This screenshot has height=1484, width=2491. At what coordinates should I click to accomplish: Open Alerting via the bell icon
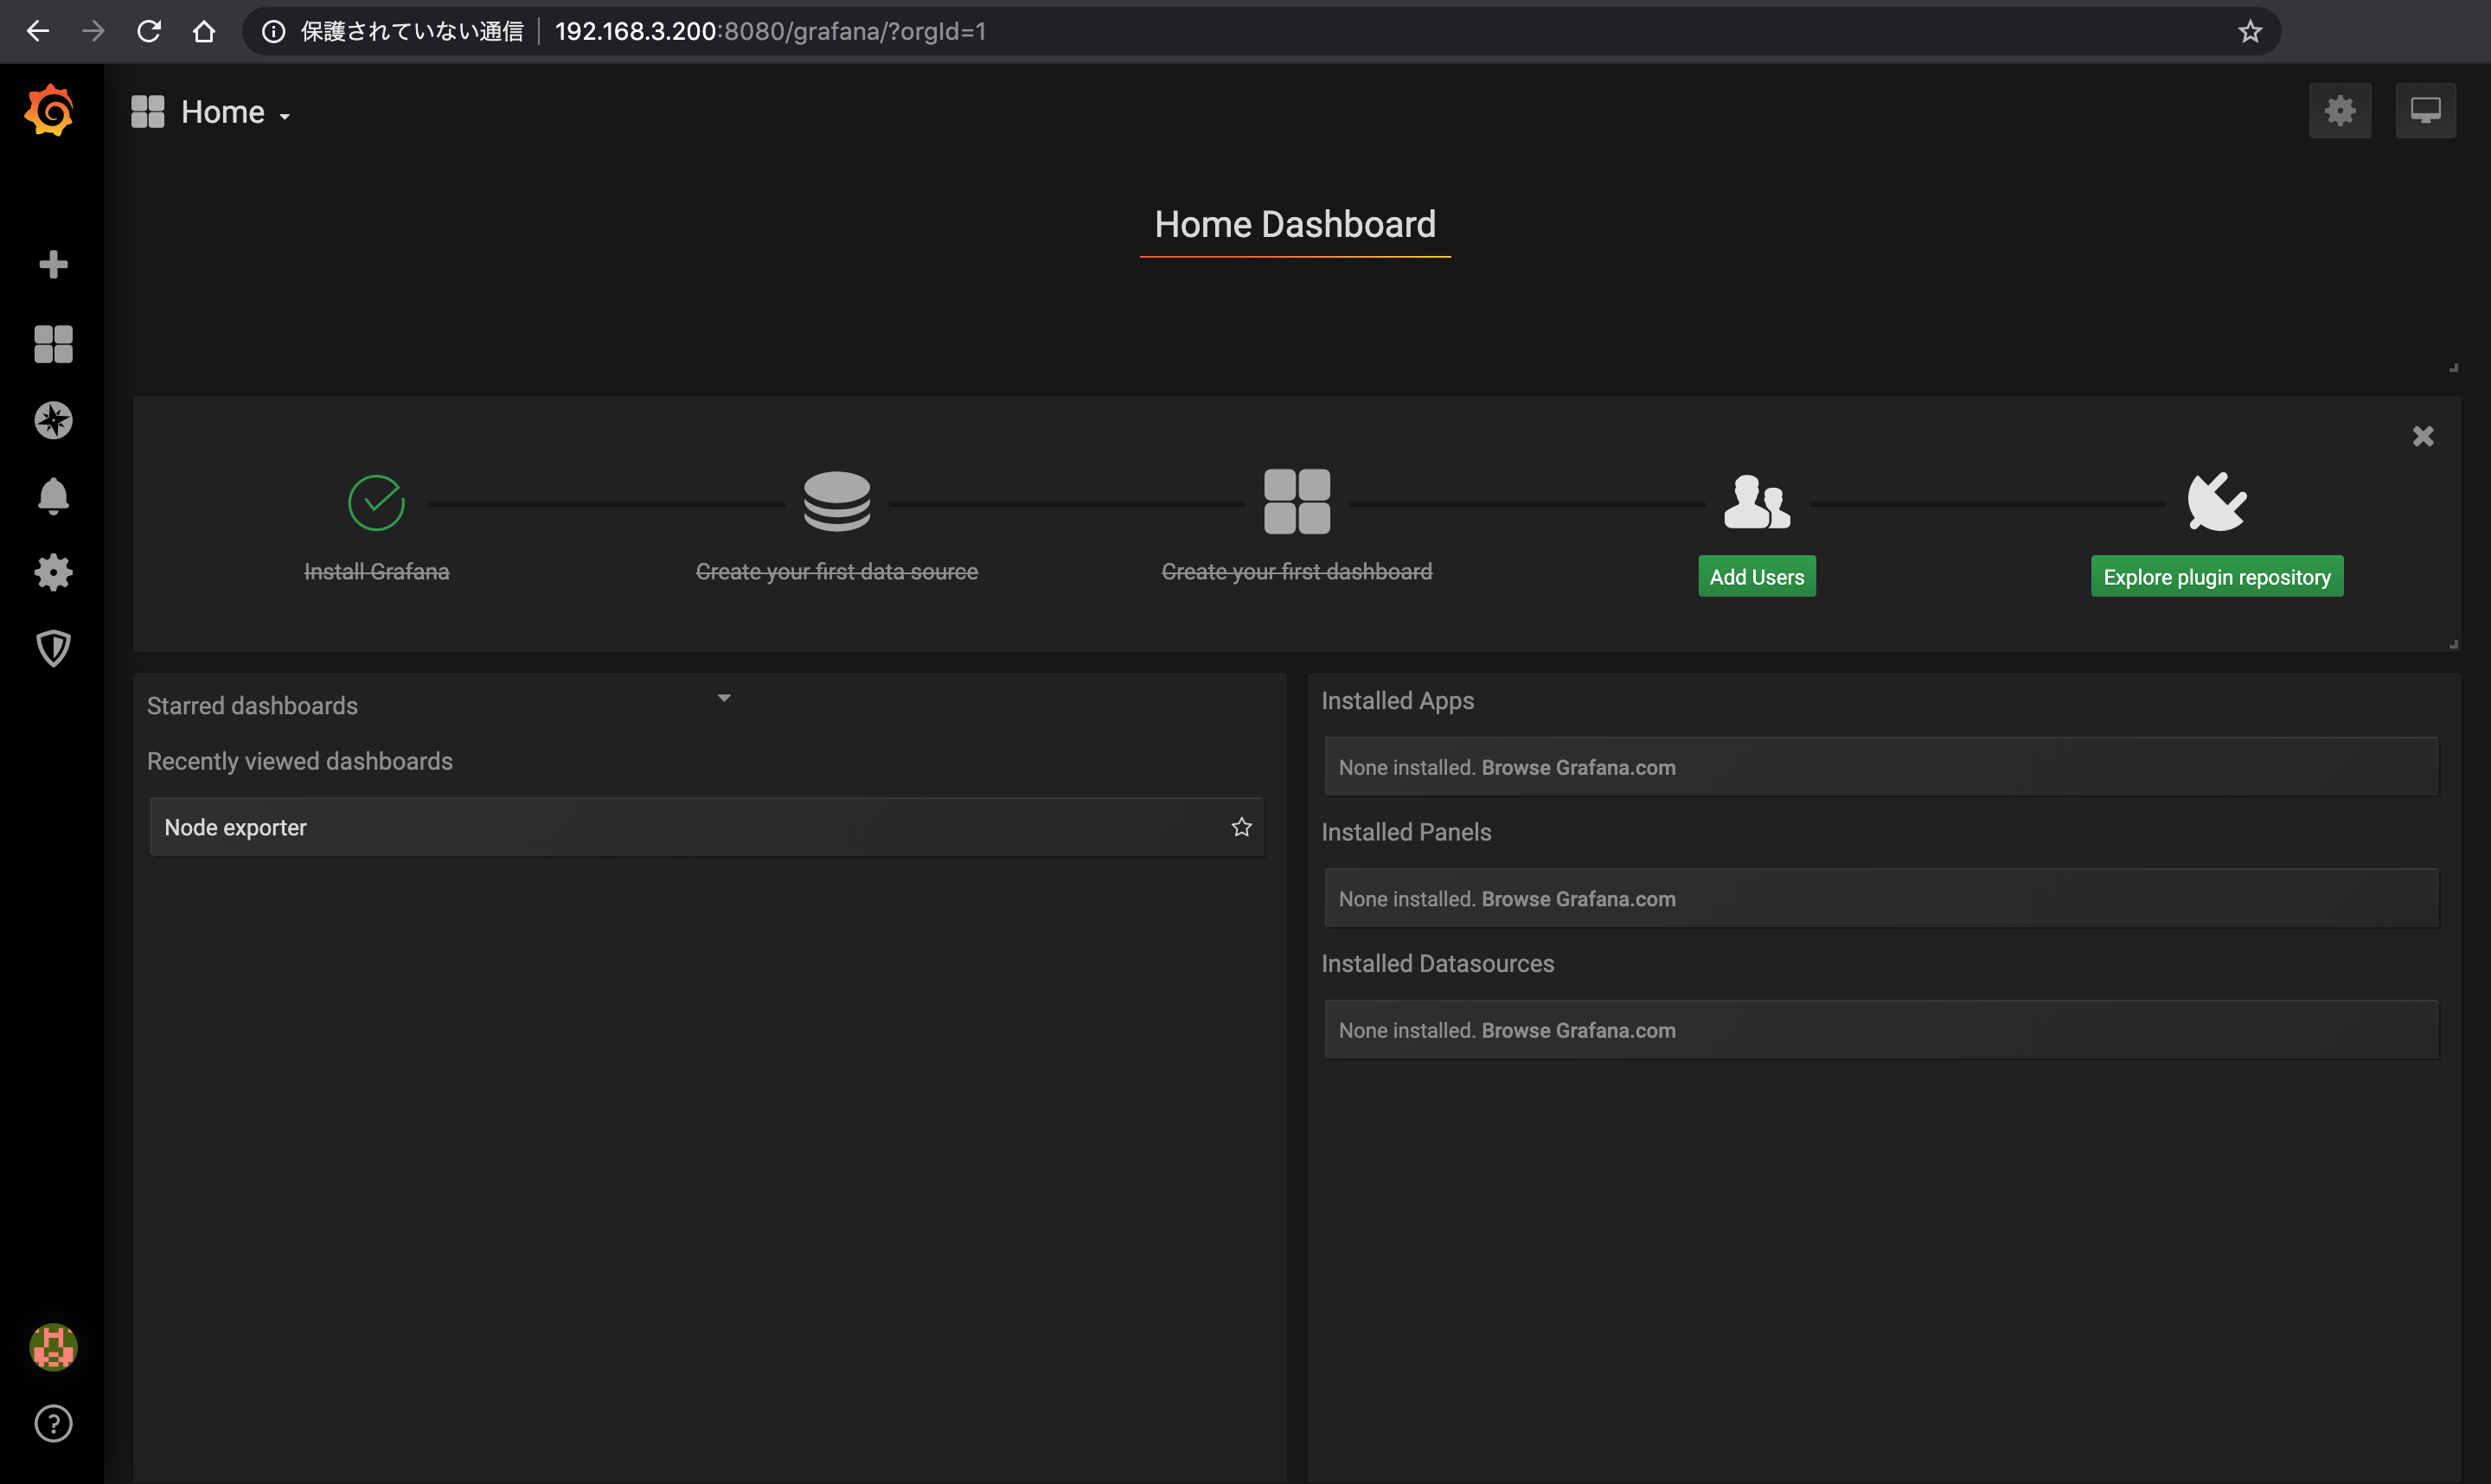tap(53, 496)
